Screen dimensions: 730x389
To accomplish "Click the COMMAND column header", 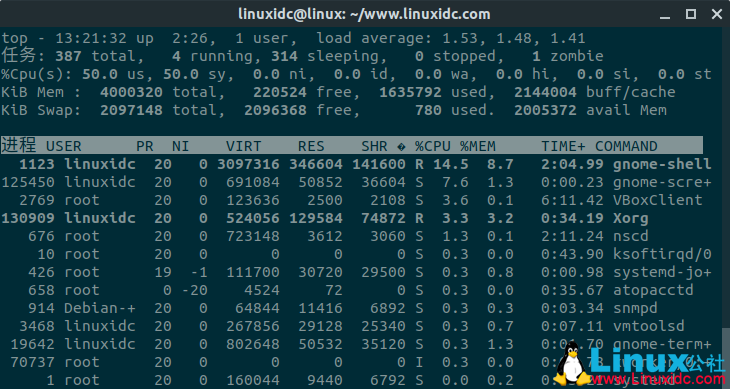I will click(626, 146).
